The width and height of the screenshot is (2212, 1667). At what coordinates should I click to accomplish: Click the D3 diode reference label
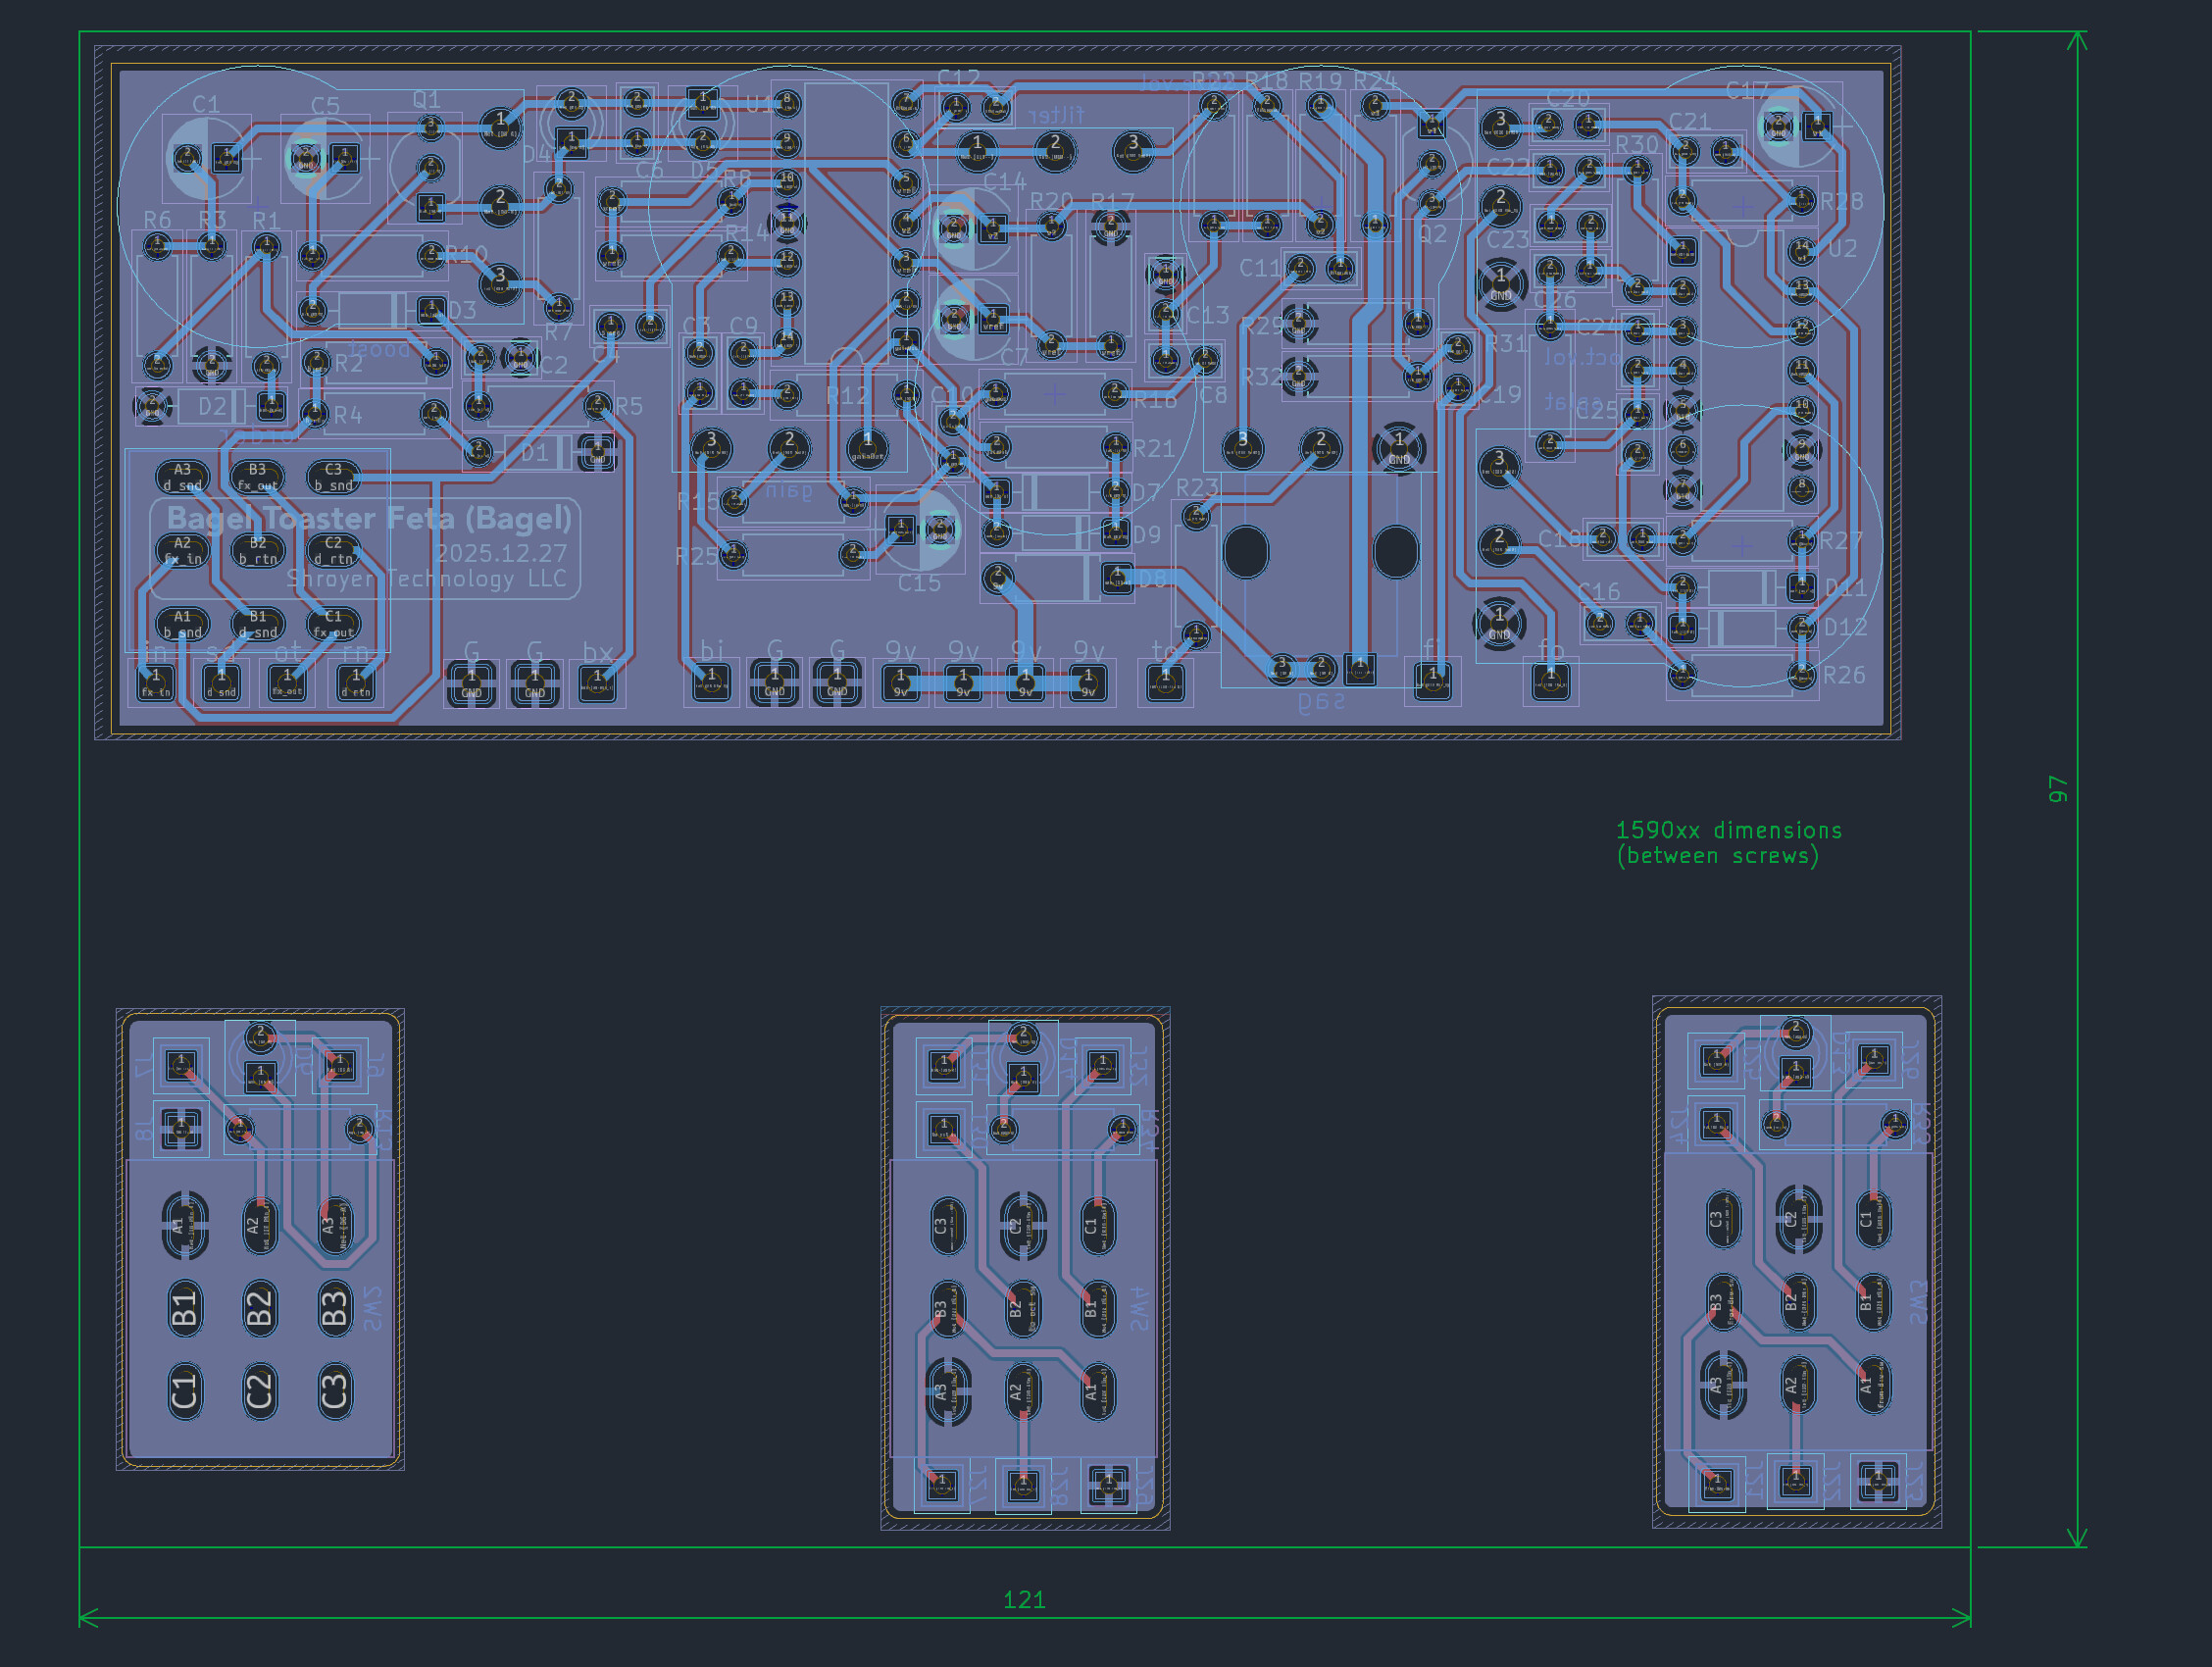tap(462, 310)
